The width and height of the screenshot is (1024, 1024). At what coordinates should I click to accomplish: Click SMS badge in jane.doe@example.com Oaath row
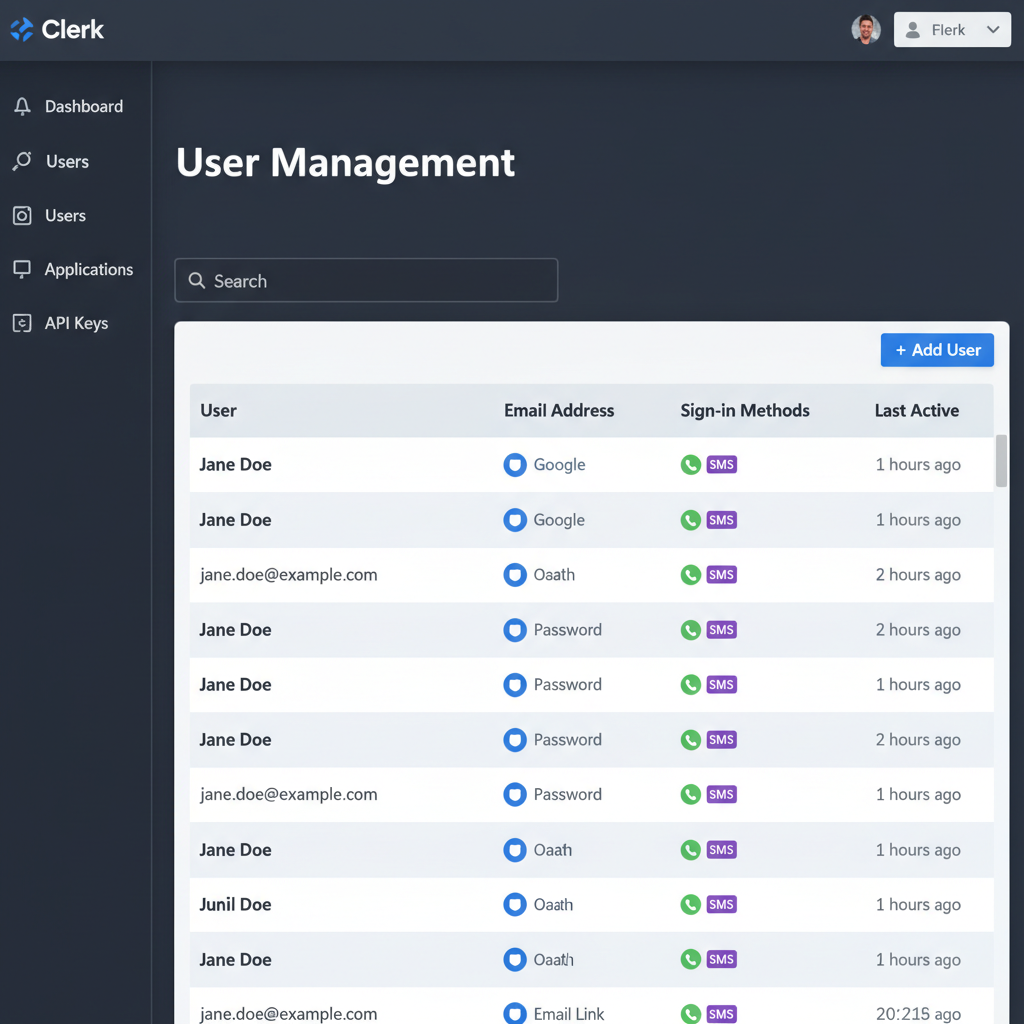[x=721, y=575]
